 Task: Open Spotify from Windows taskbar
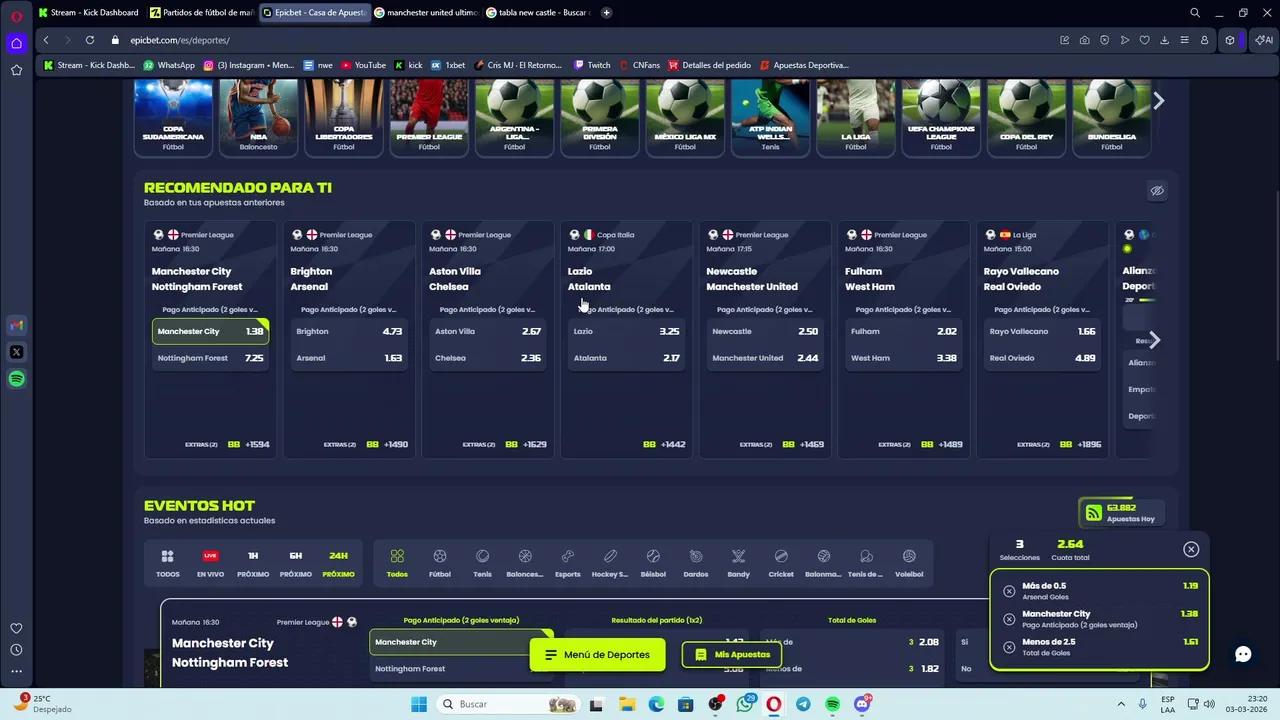coord(832,704)
